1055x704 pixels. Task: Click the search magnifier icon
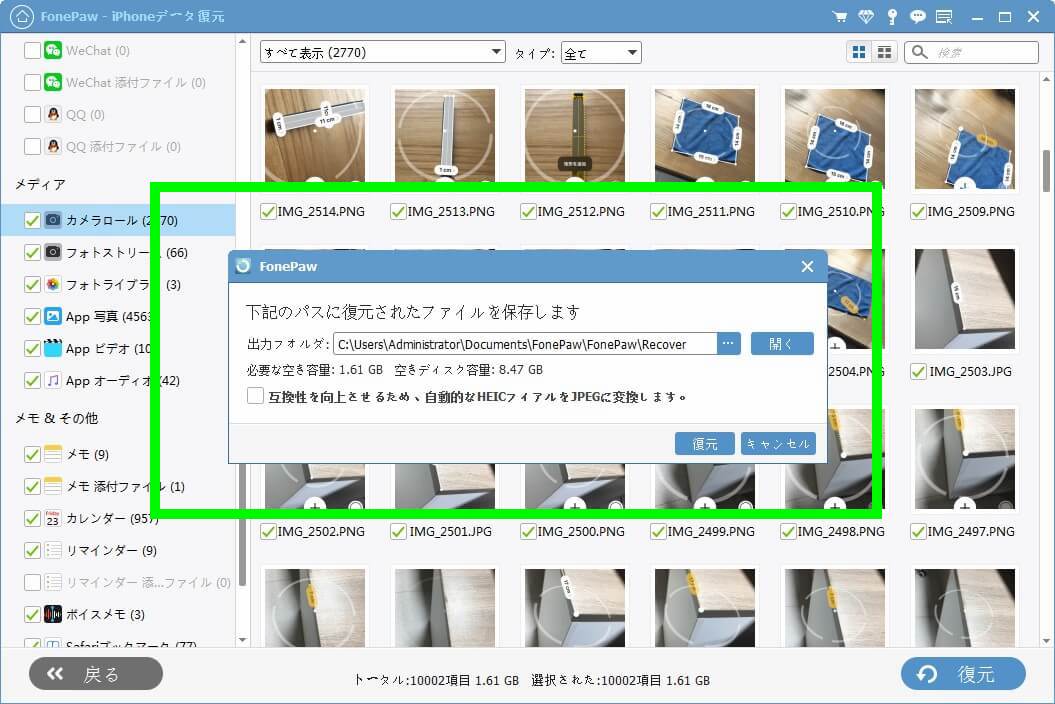[x=919, y=52]
